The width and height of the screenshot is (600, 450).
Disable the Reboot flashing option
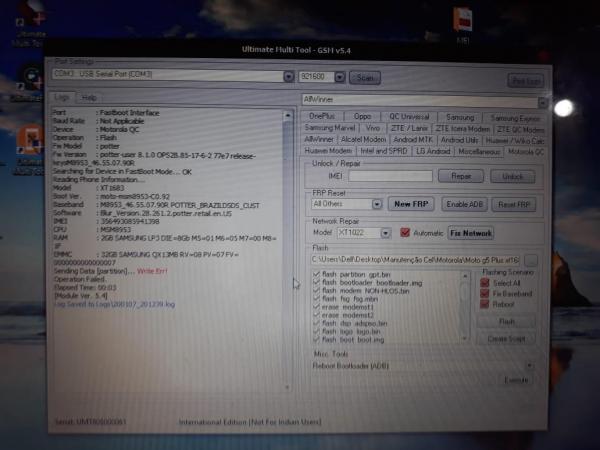tap(484, 305)
